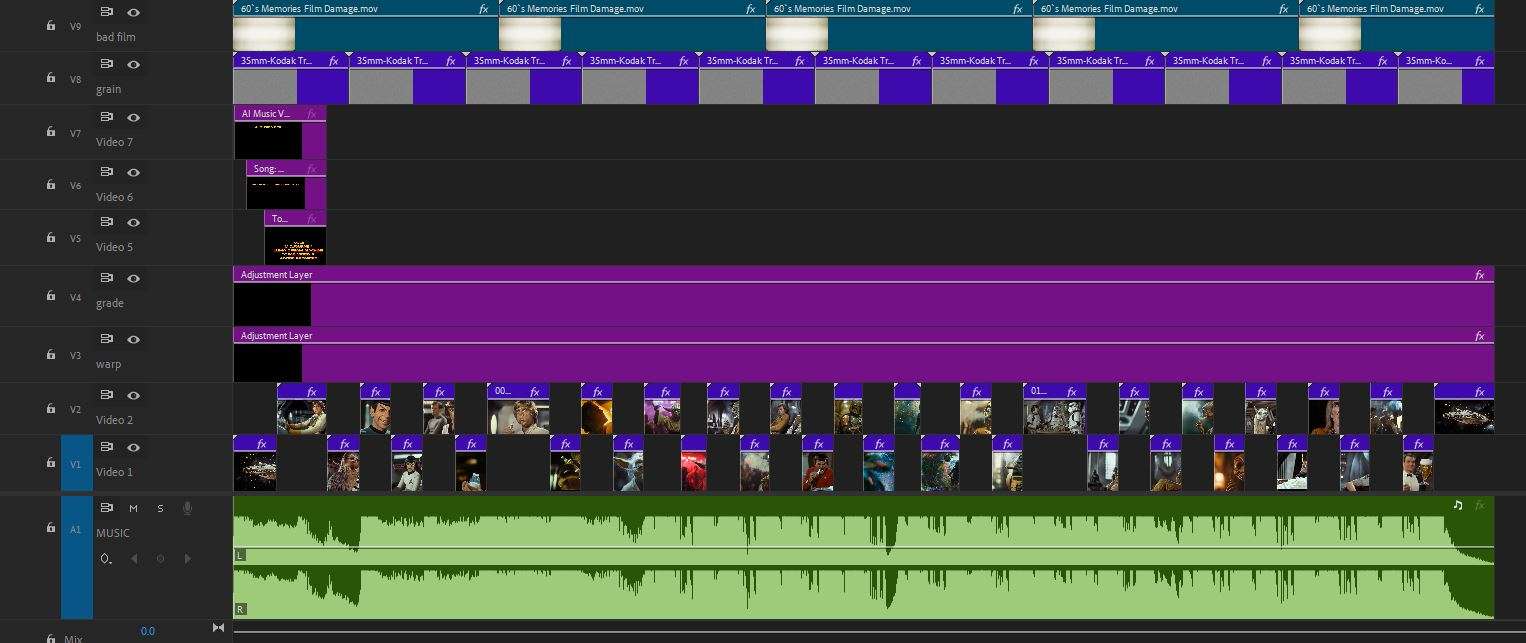Hide the grade track output
1526x643 pixels.
click(x=134, y=278)
